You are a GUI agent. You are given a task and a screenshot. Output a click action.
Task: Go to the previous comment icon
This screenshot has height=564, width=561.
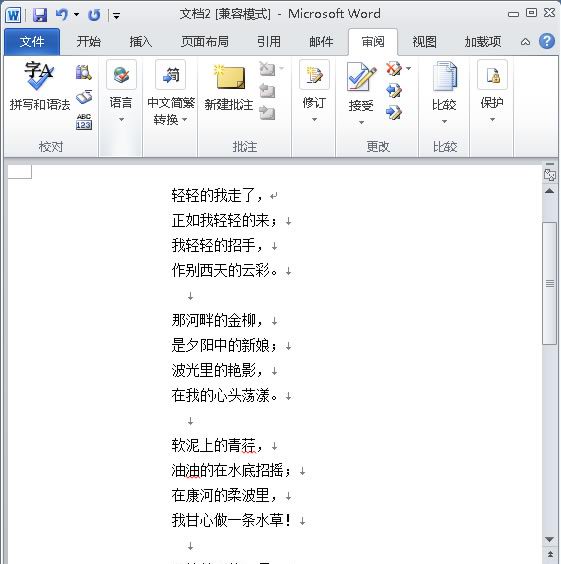pyautogui.click(x=267, y=91)
